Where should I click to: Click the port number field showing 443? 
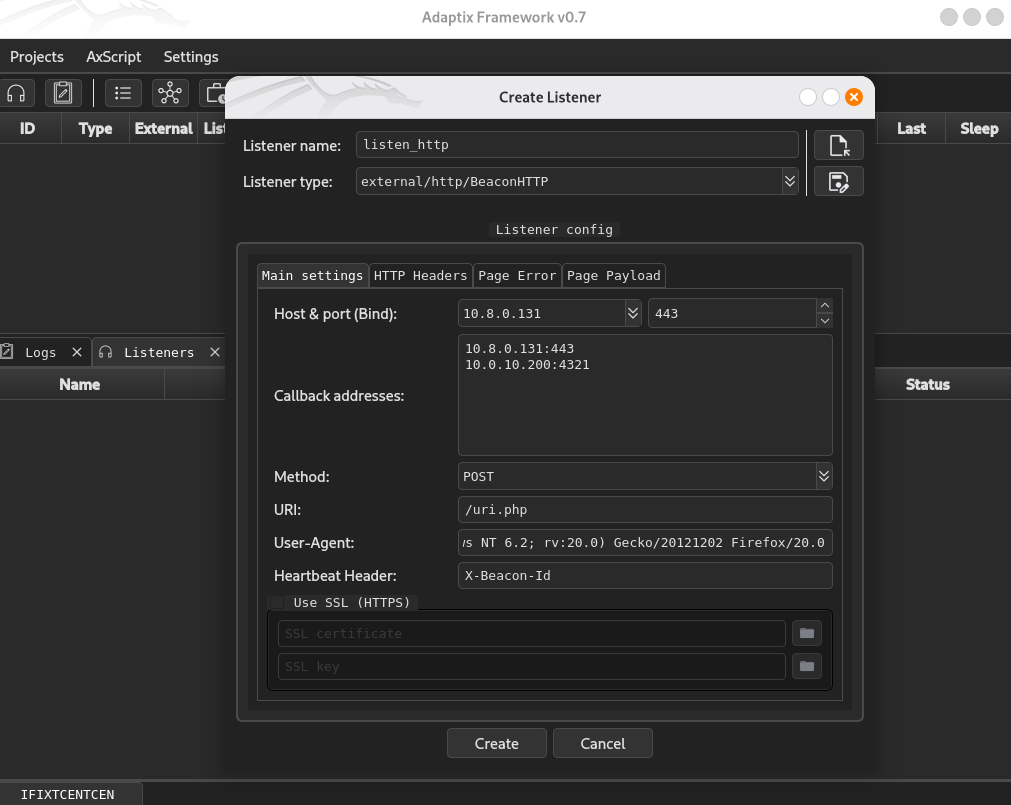coord(732,313)
